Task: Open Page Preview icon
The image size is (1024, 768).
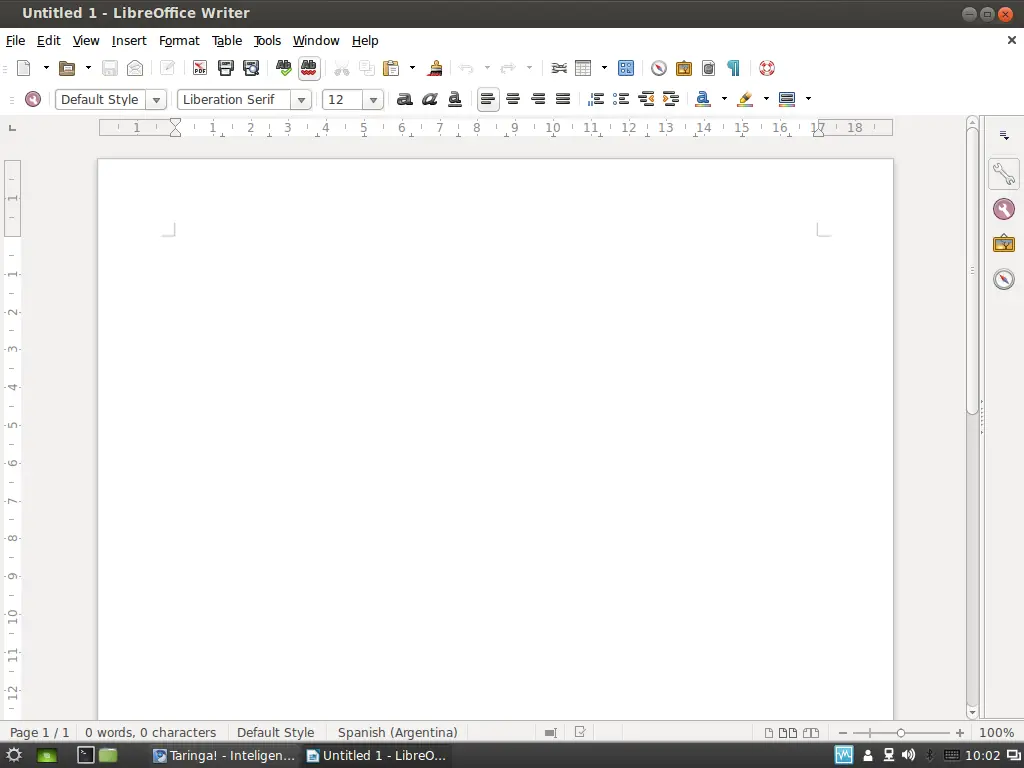Action: click(x=251, y=68)
